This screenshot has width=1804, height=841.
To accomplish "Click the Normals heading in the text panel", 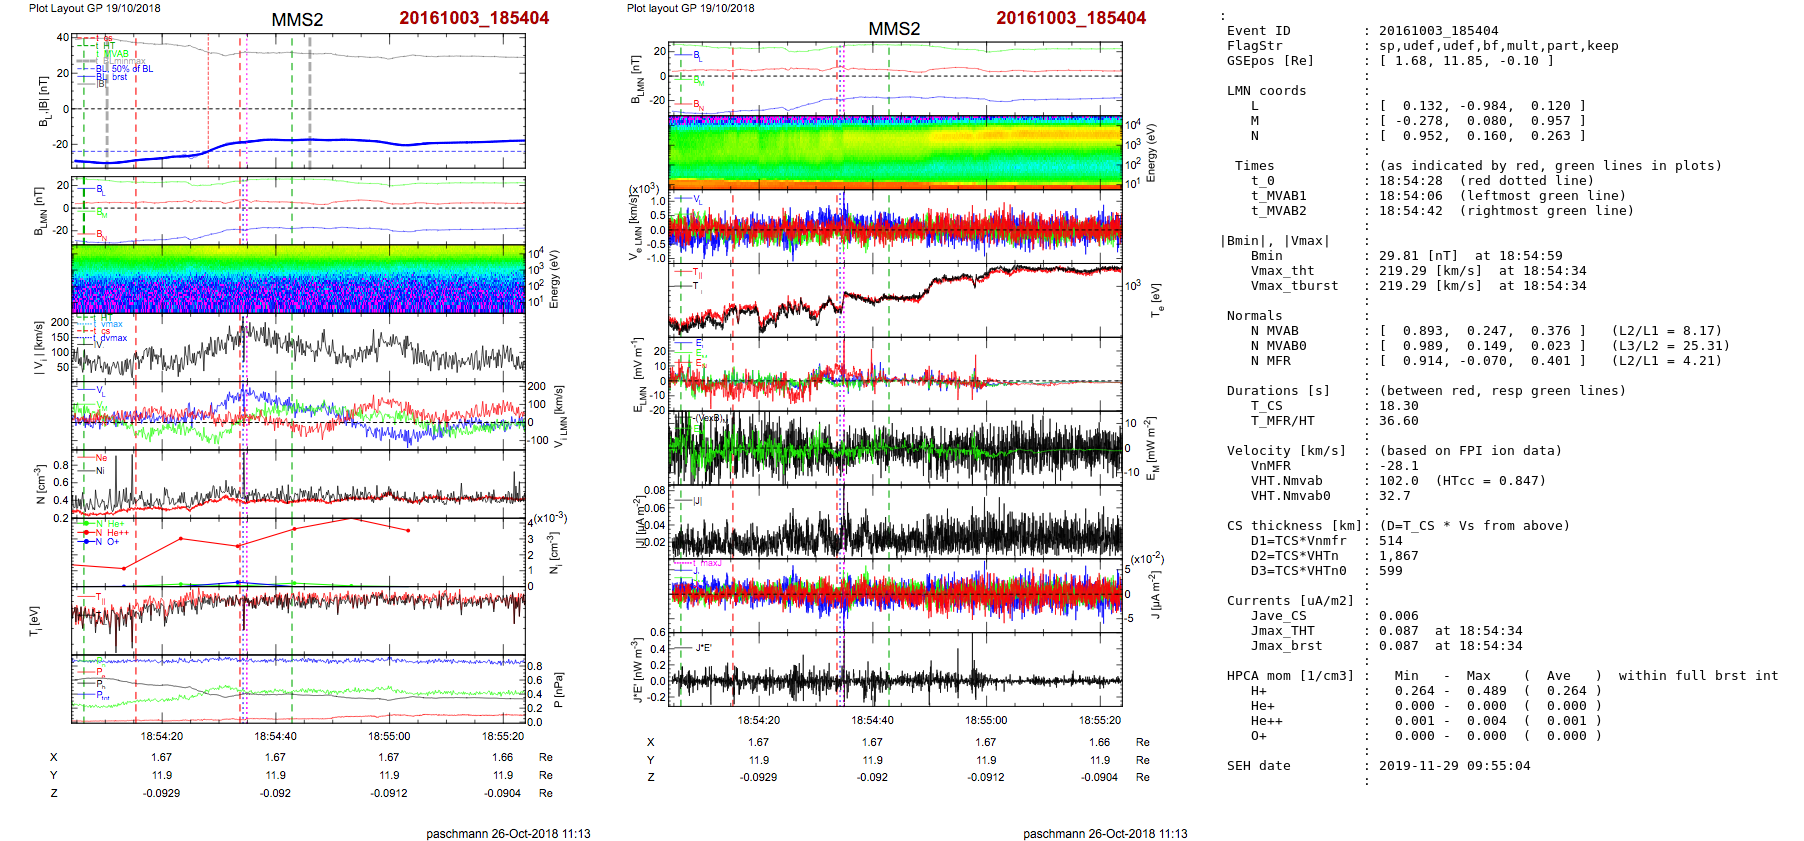I will (x=1254, y=316).
